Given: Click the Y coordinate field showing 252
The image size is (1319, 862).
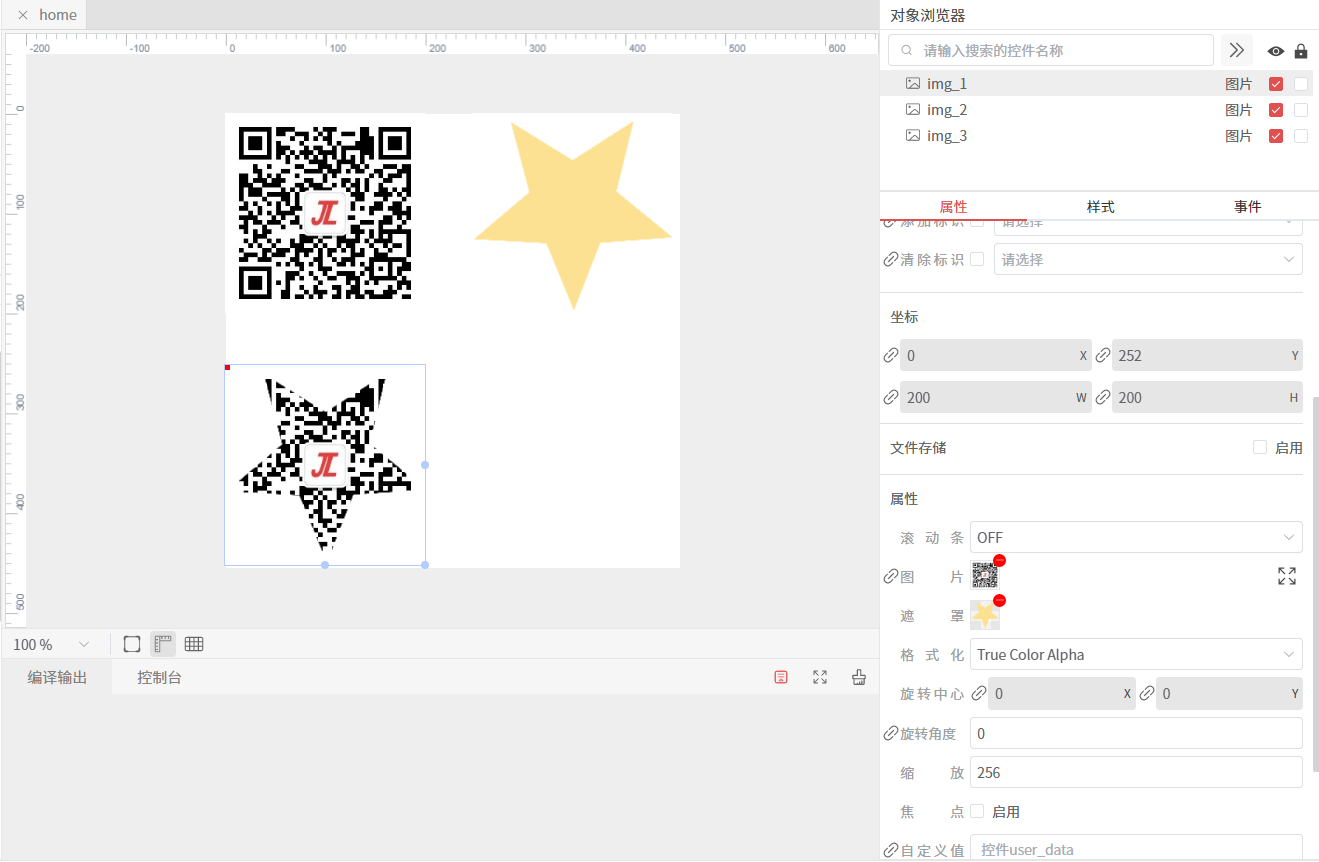Looking at the screenshot, I should coord(1207,355).
